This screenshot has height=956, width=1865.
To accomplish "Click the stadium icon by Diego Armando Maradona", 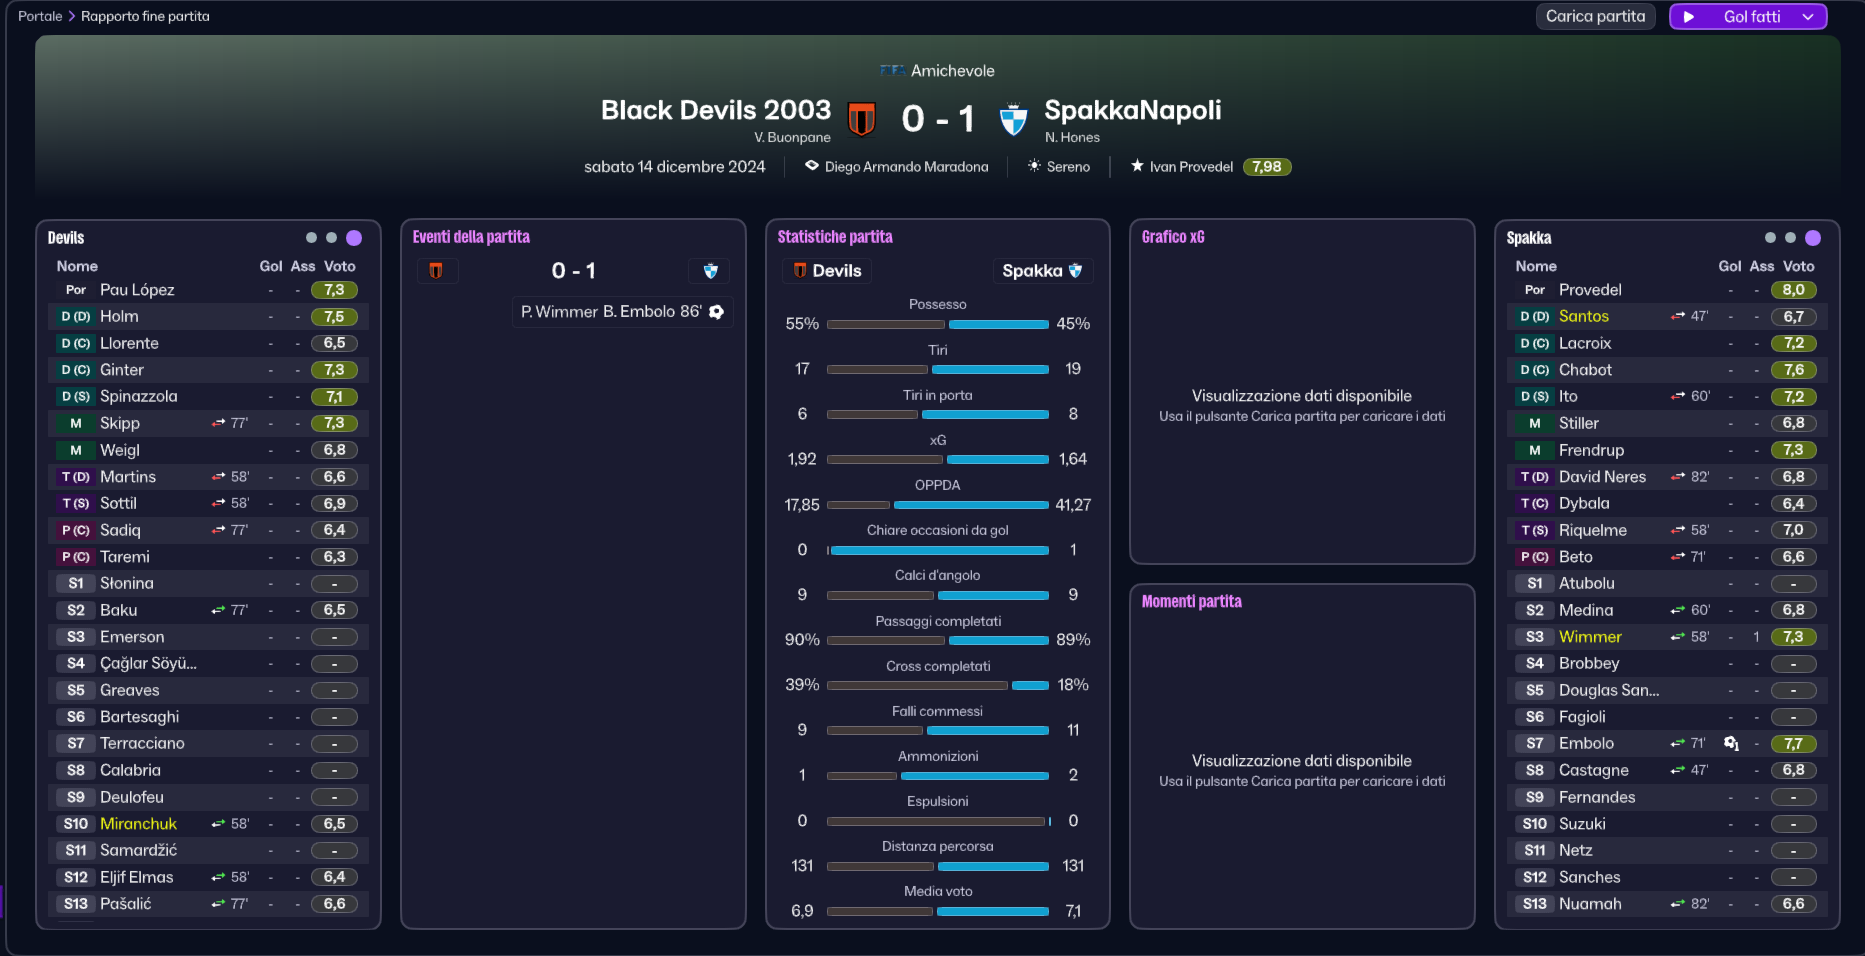I will [812, 166].
